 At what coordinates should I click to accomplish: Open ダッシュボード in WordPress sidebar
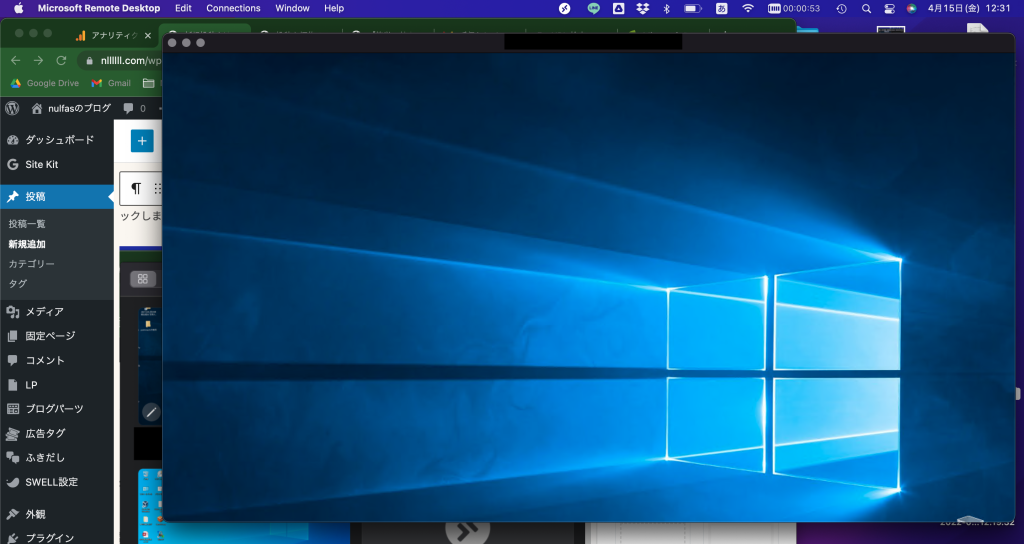pyautogui.click(x=57, y=140)
